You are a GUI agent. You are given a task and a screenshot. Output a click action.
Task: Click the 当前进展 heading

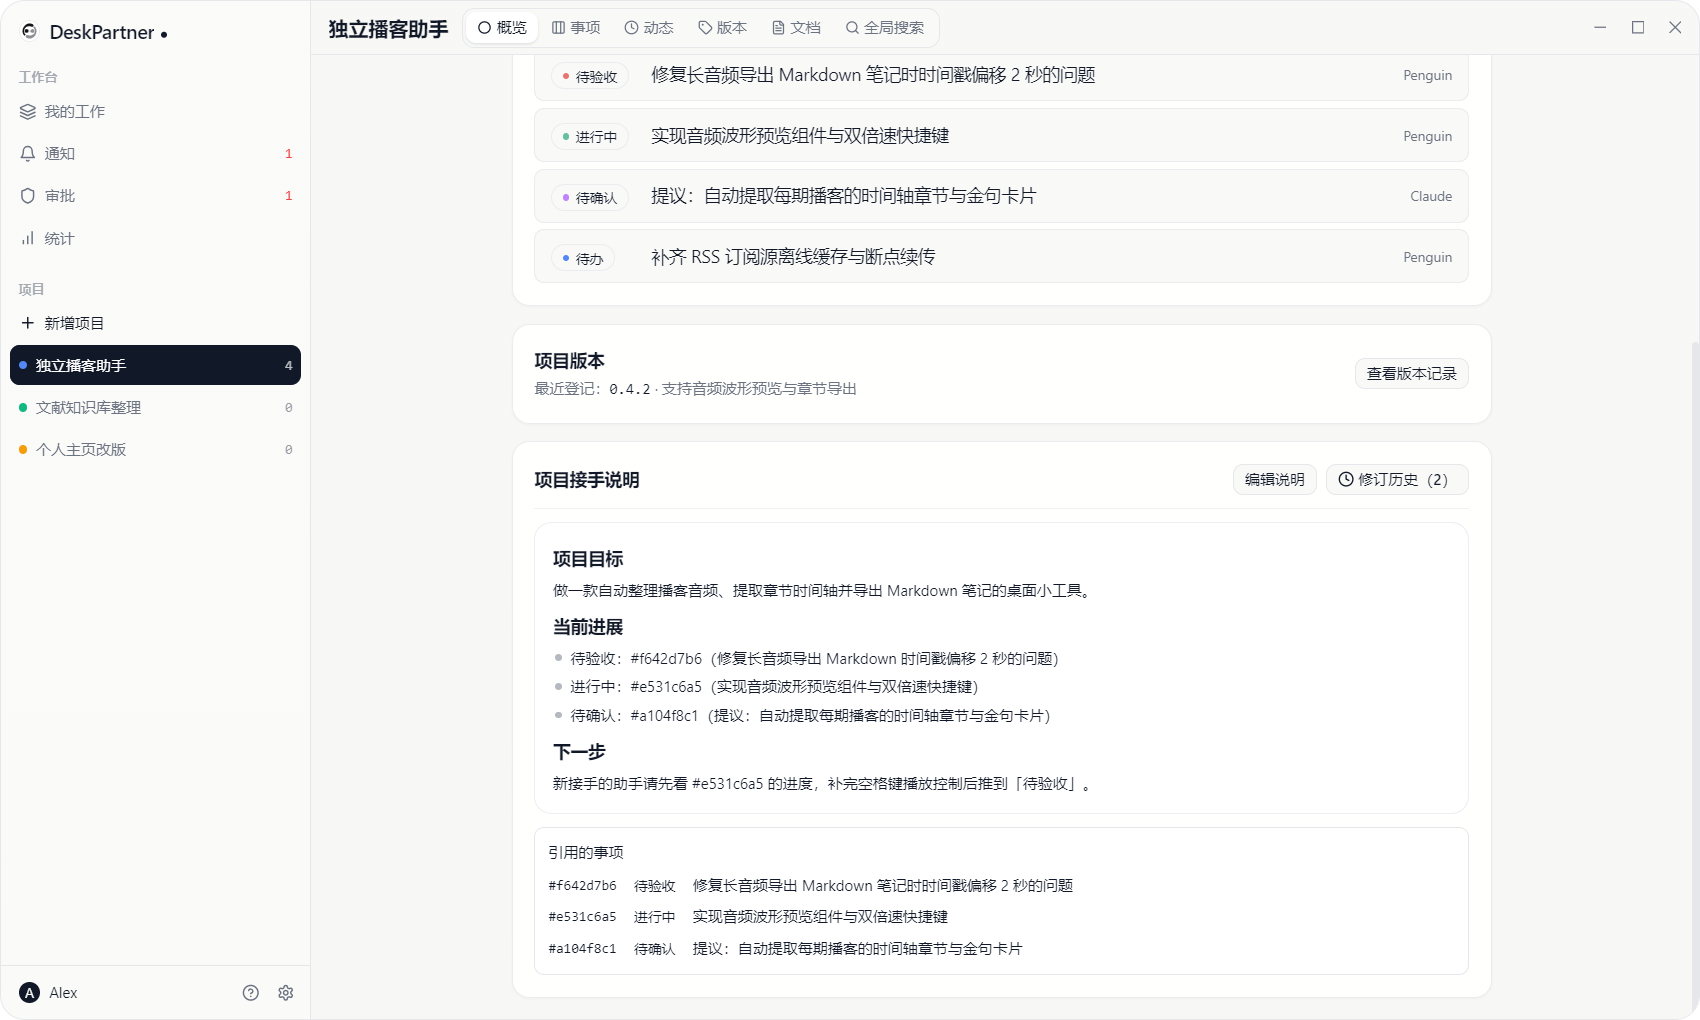[x=588, y=627]
